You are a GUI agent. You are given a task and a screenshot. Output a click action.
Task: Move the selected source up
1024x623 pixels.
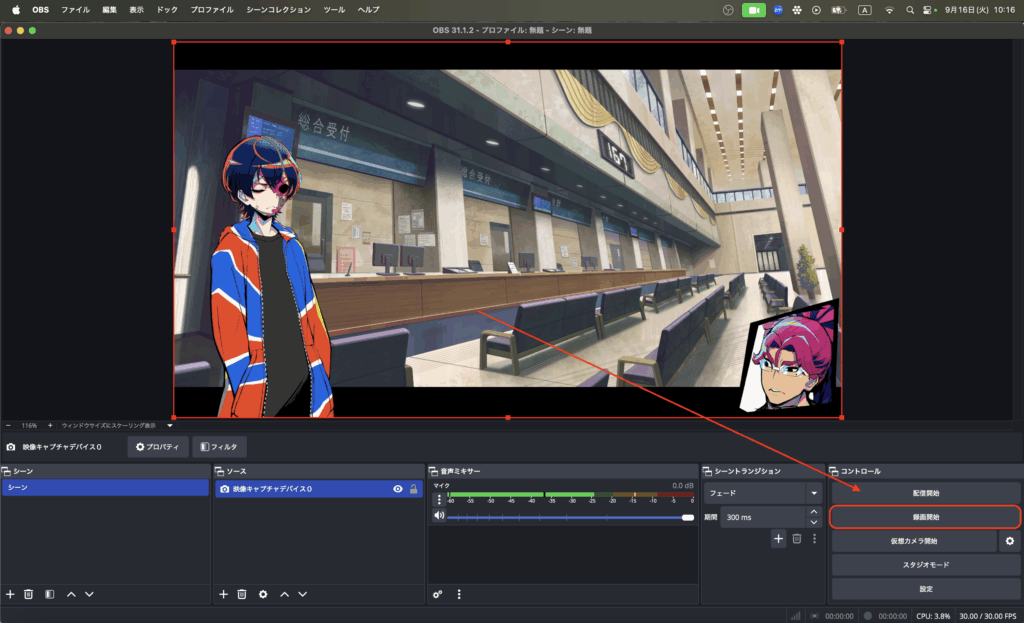(284, 594)
